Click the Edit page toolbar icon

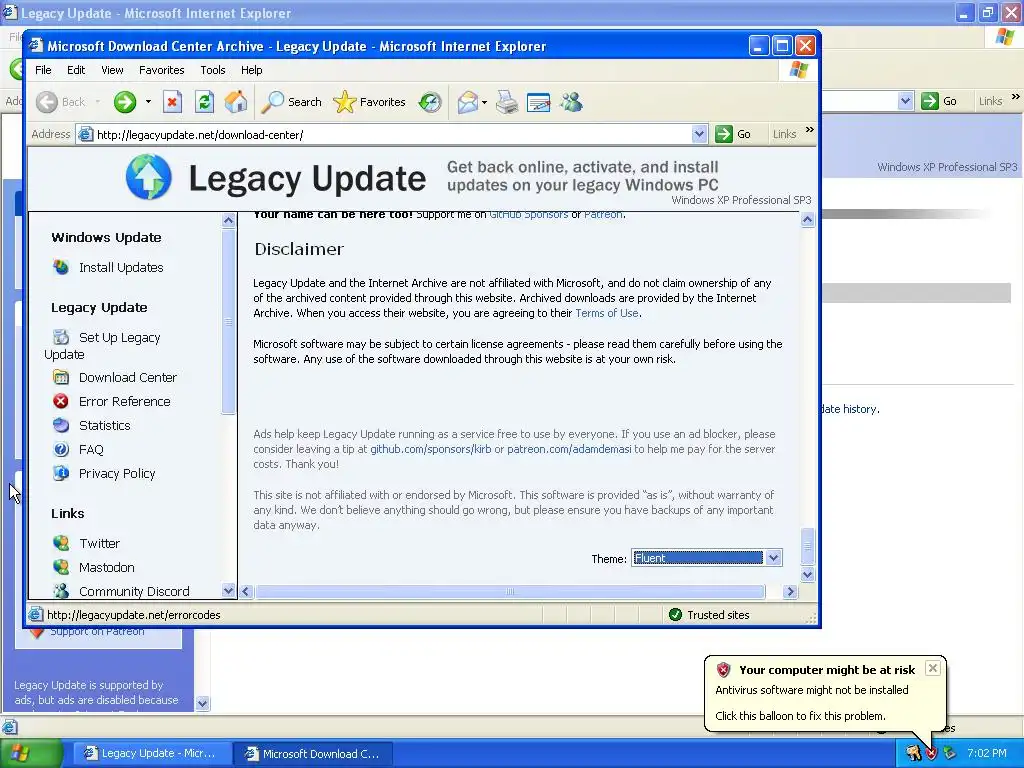pyautogui.click(x=539, y=102)
